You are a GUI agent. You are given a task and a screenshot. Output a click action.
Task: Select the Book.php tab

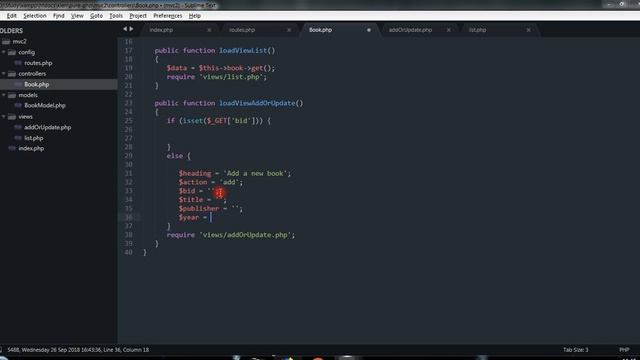[x=320, y=30]
